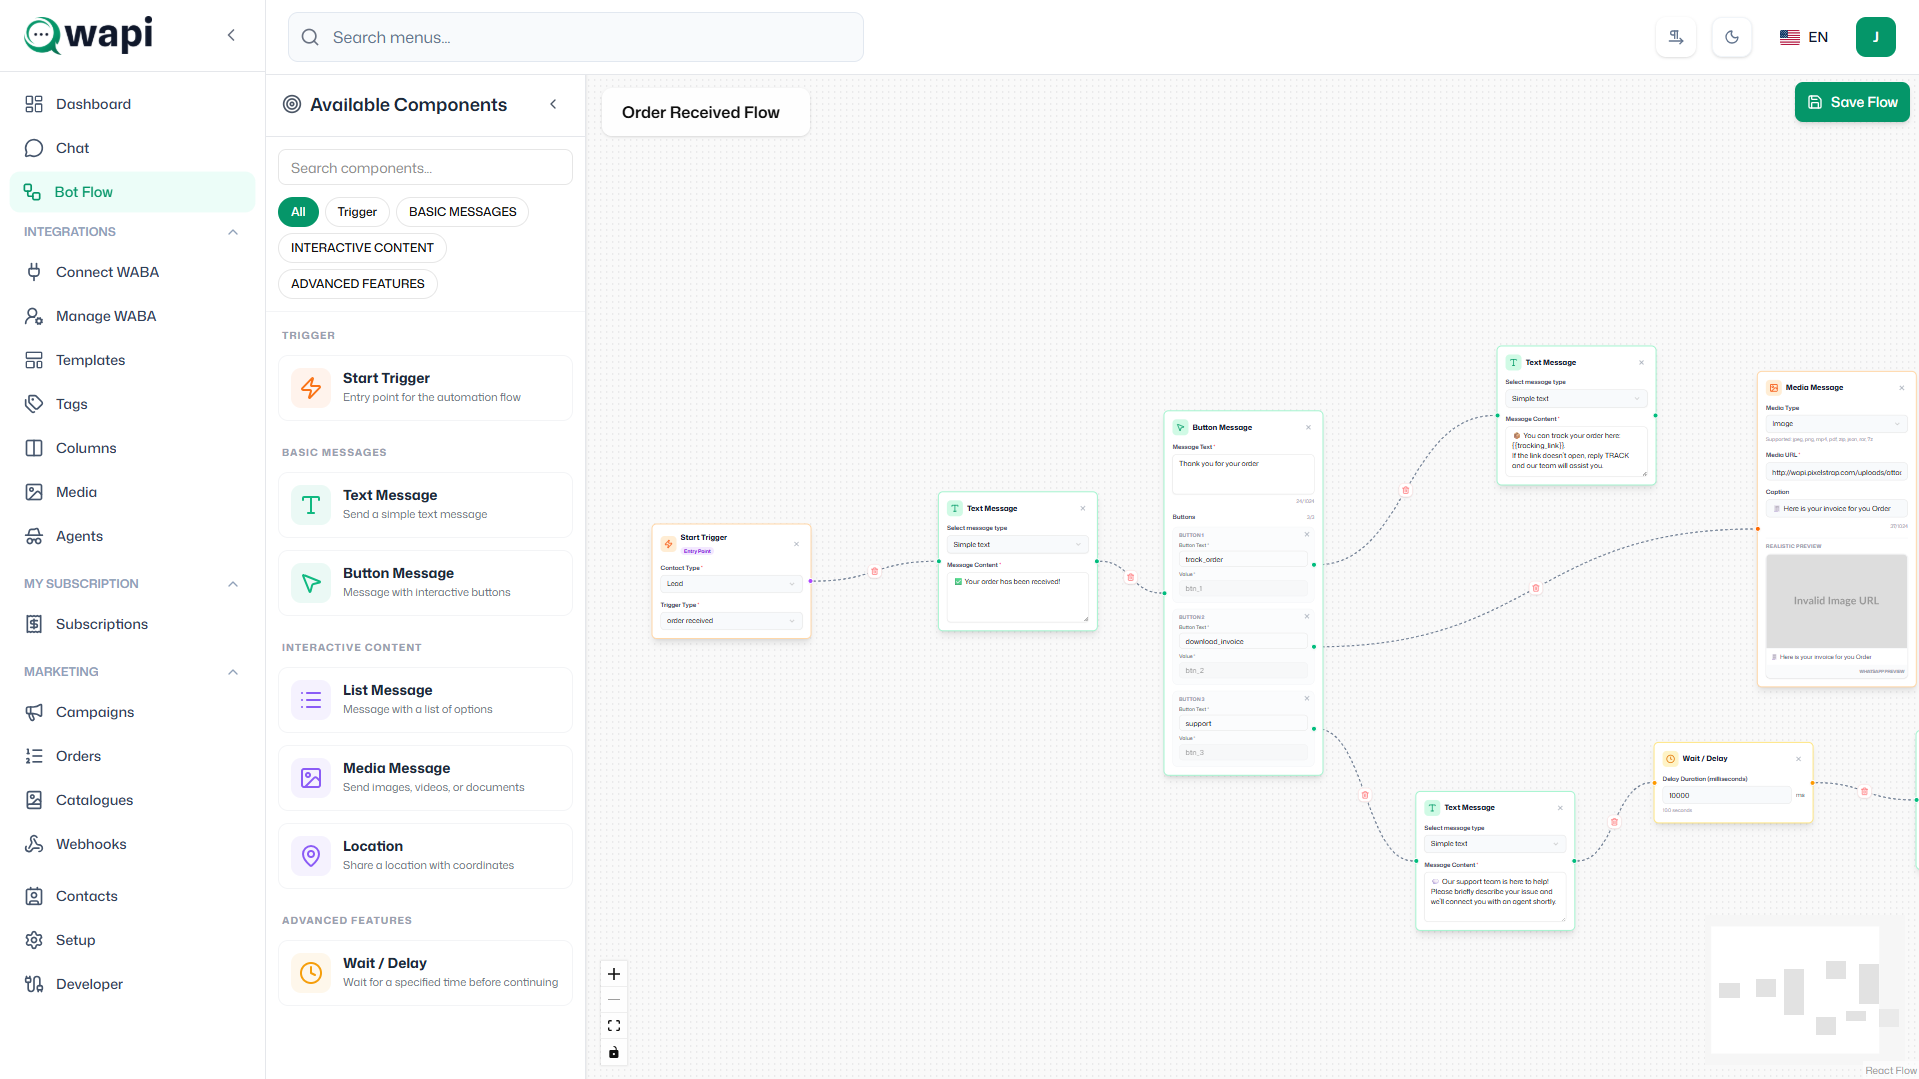Open the EN language dropdown
Image resolution: width=1919 pixels, height=1079 pixels.
click(x=1804, y=37)
